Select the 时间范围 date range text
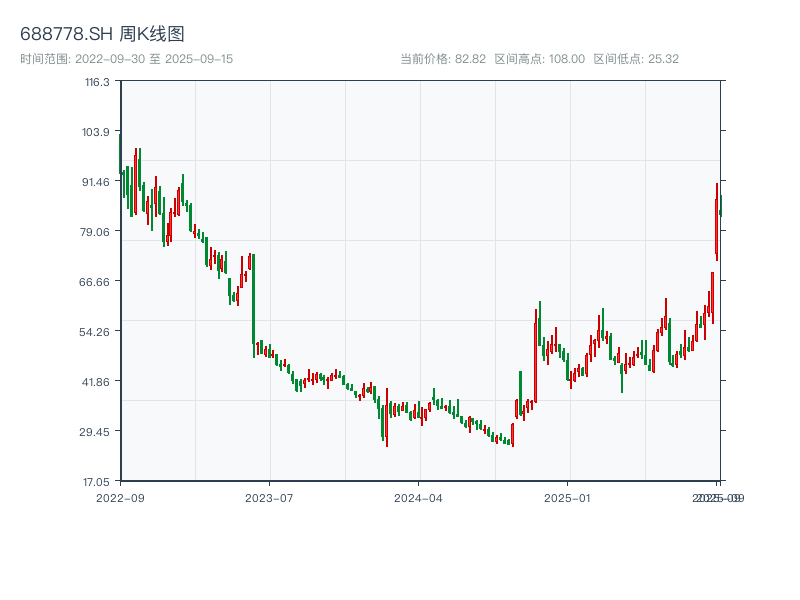 point(126,59)
